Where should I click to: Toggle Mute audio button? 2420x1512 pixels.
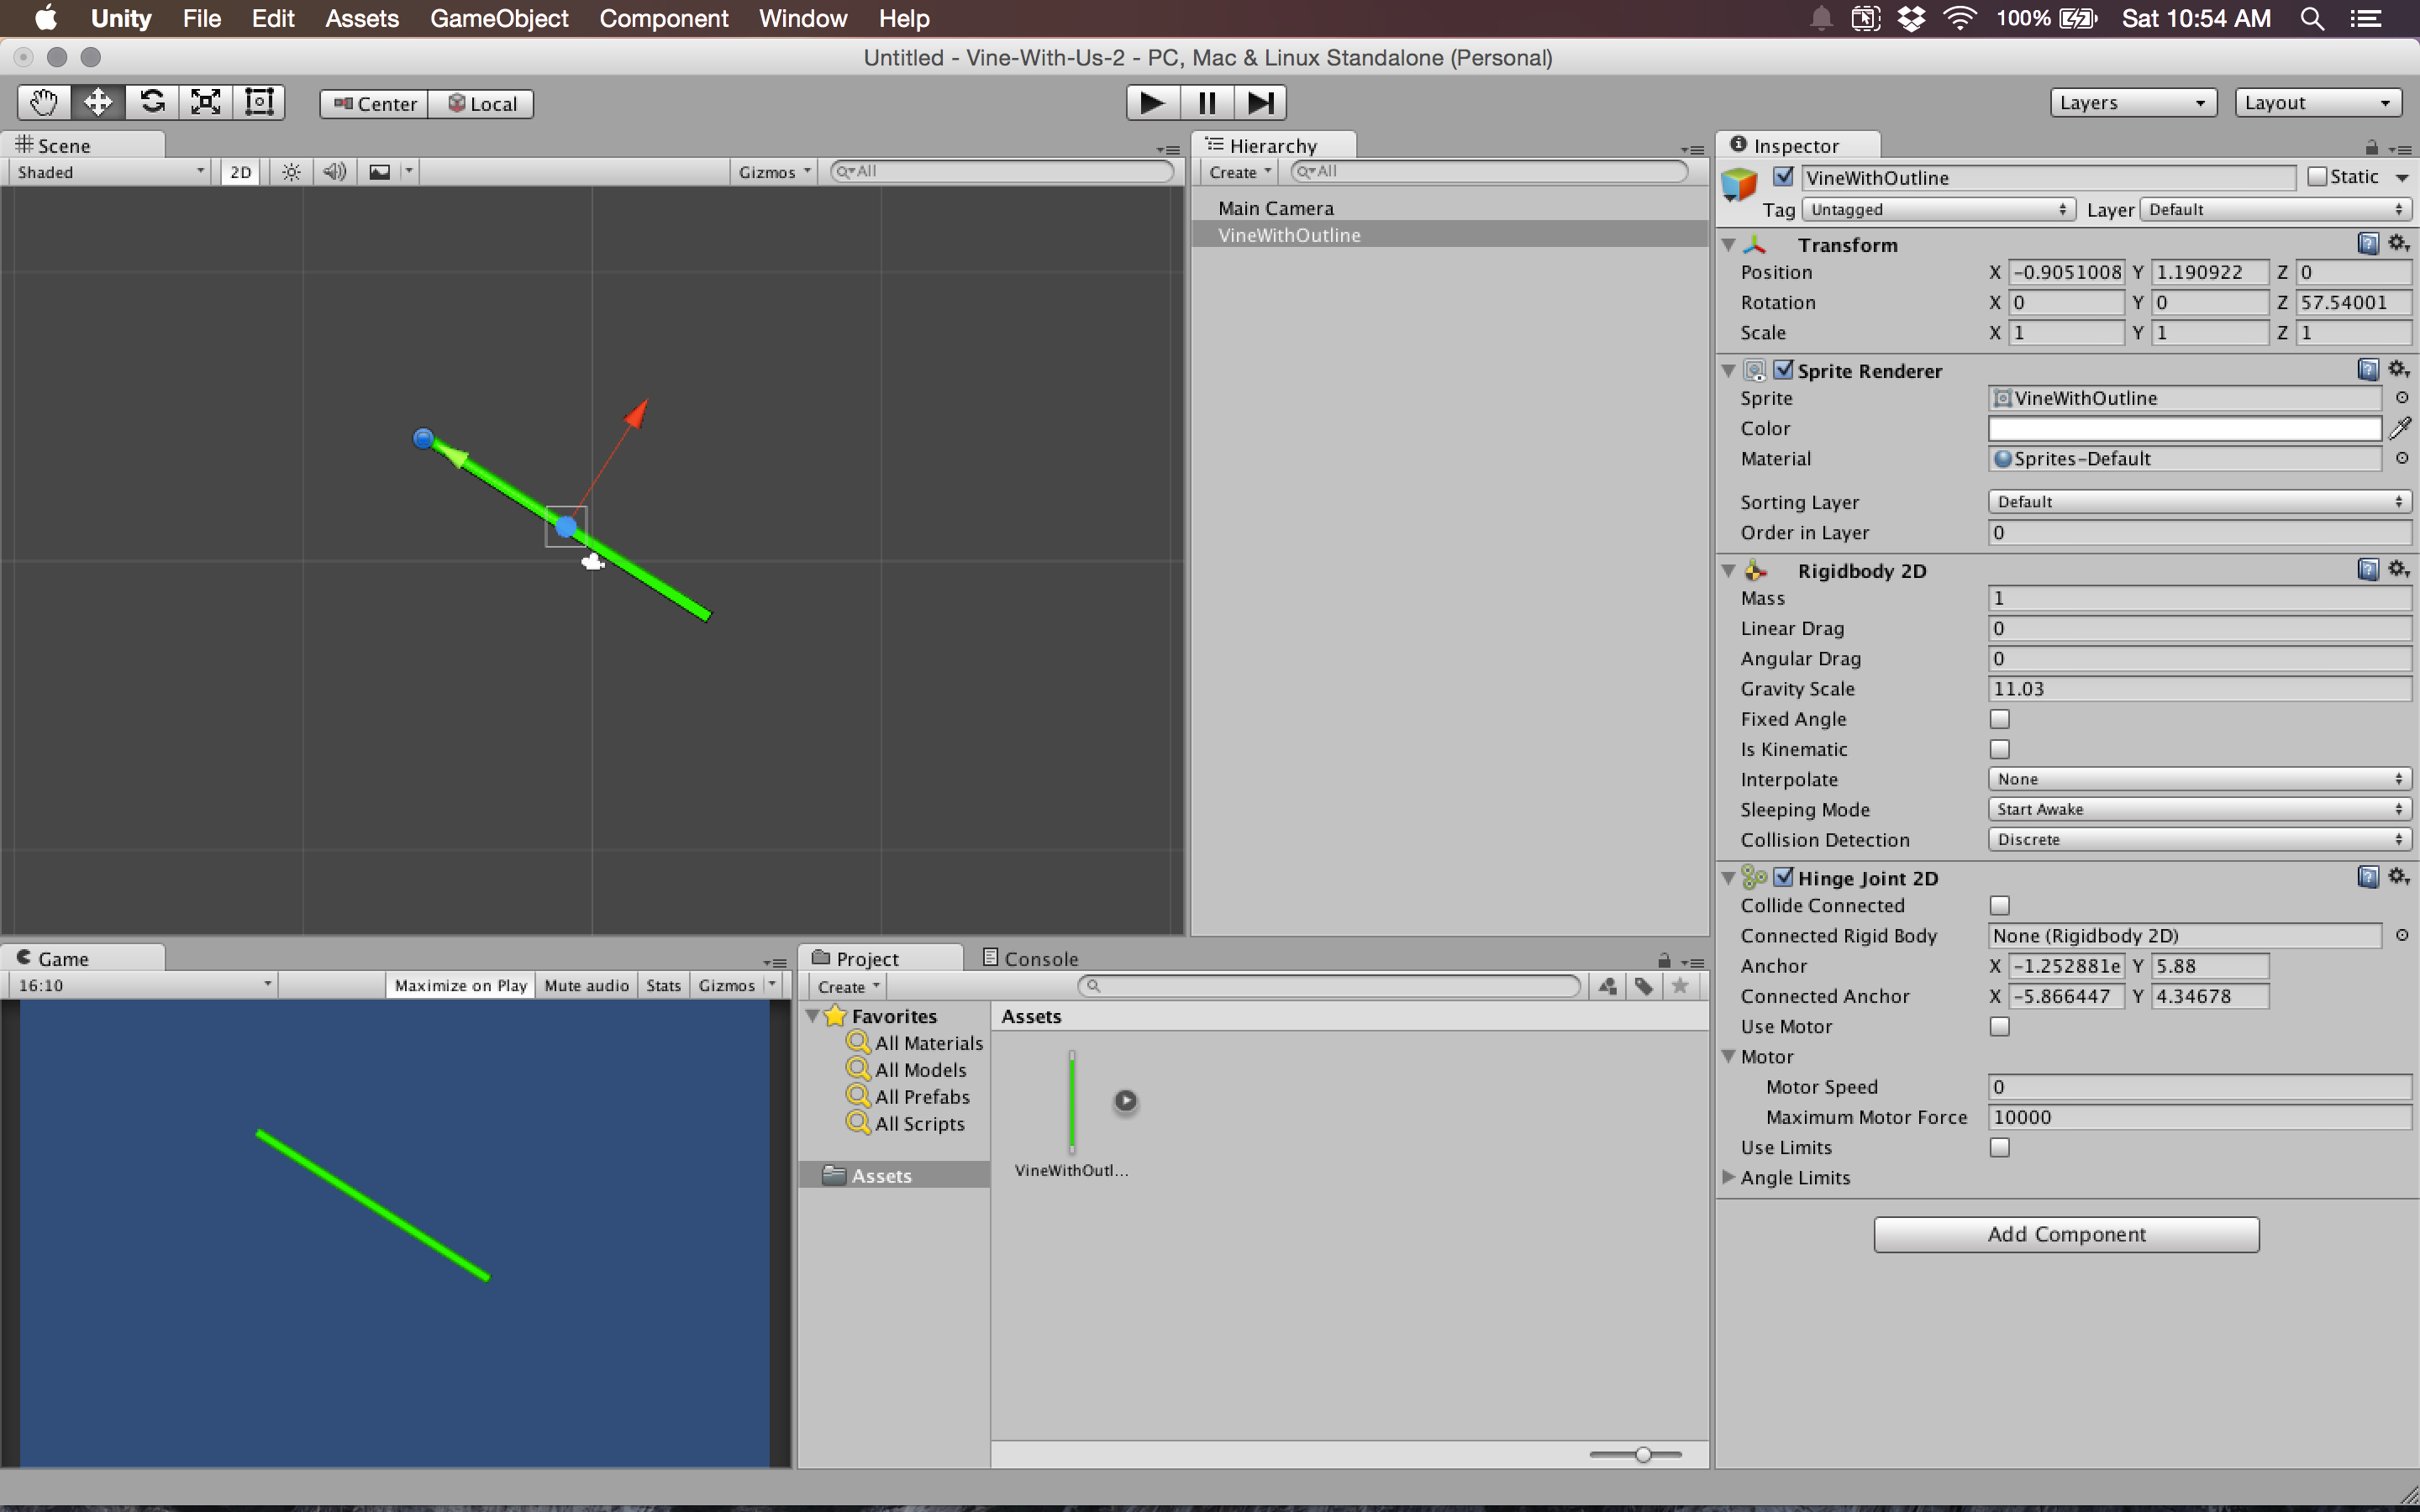click(x=586, y=986)
